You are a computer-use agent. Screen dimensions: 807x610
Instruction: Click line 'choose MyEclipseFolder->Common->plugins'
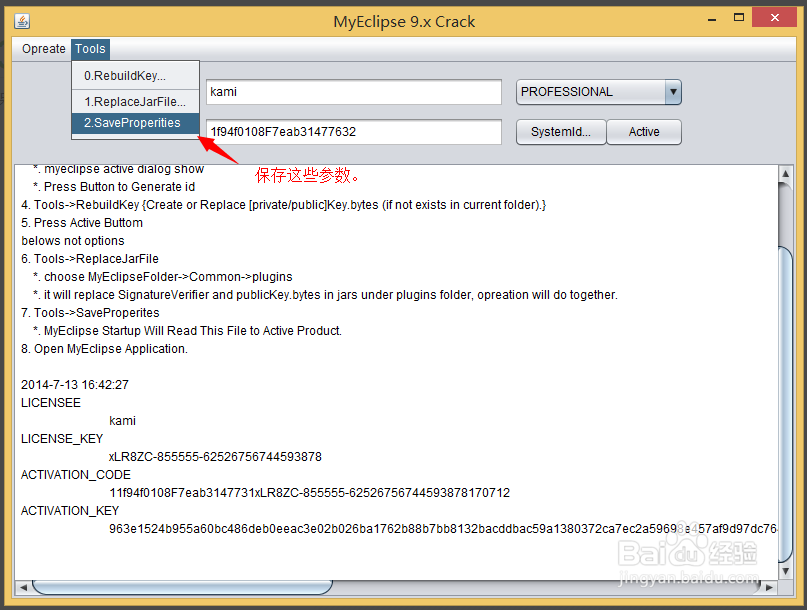tap(163, 276)
